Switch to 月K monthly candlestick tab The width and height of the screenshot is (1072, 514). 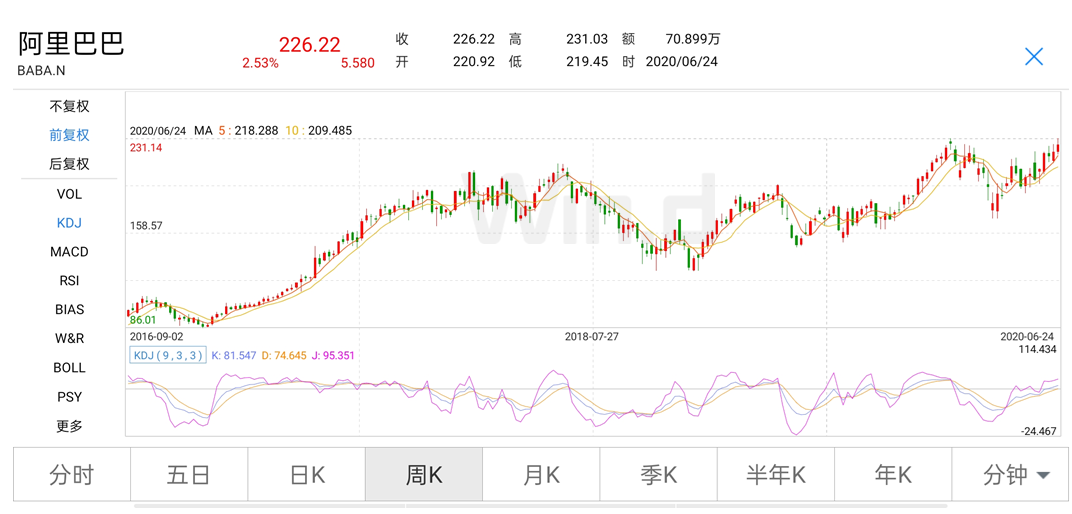[x=541, y=474]
